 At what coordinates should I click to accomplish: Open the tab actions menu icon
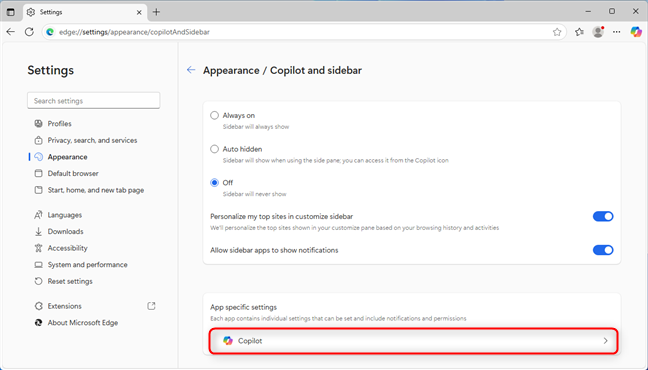11,12
